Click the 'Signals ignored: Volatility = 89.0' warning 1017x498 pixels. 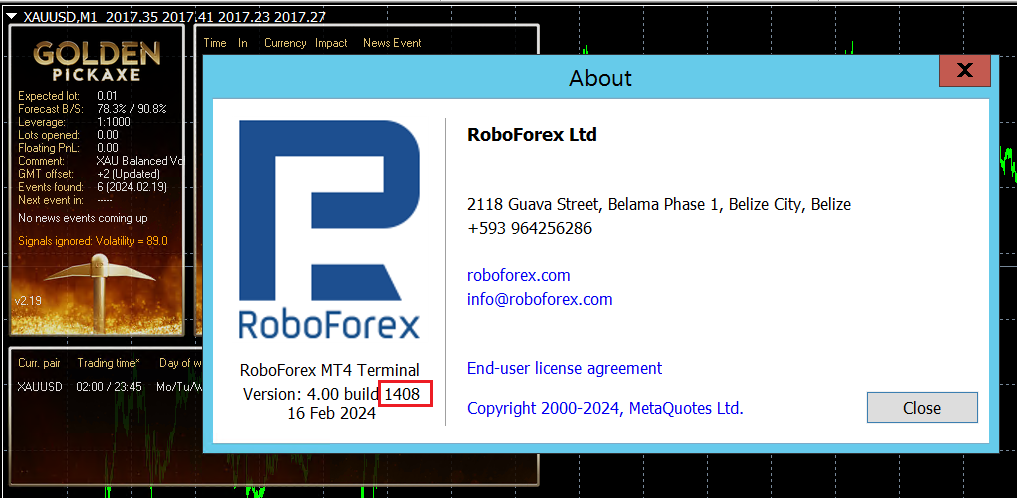93,241
